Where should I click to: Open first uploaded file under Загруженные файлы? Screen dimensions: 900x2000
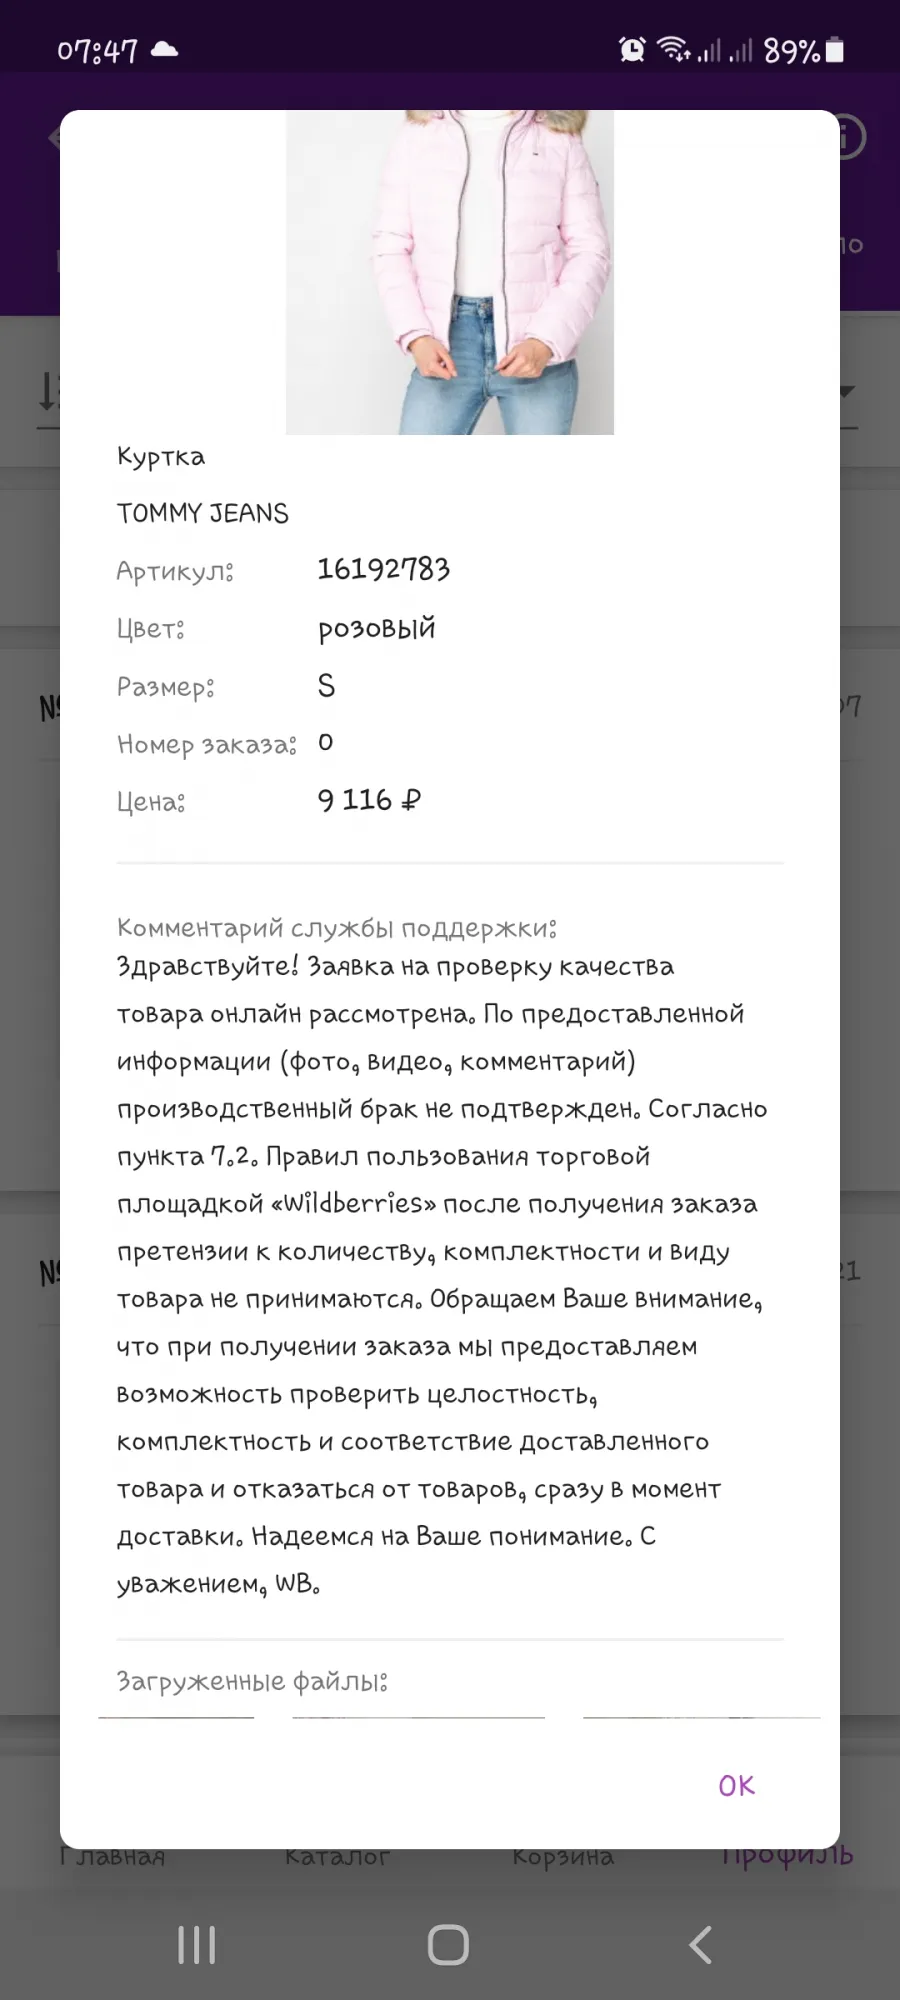pos(176,1718)
